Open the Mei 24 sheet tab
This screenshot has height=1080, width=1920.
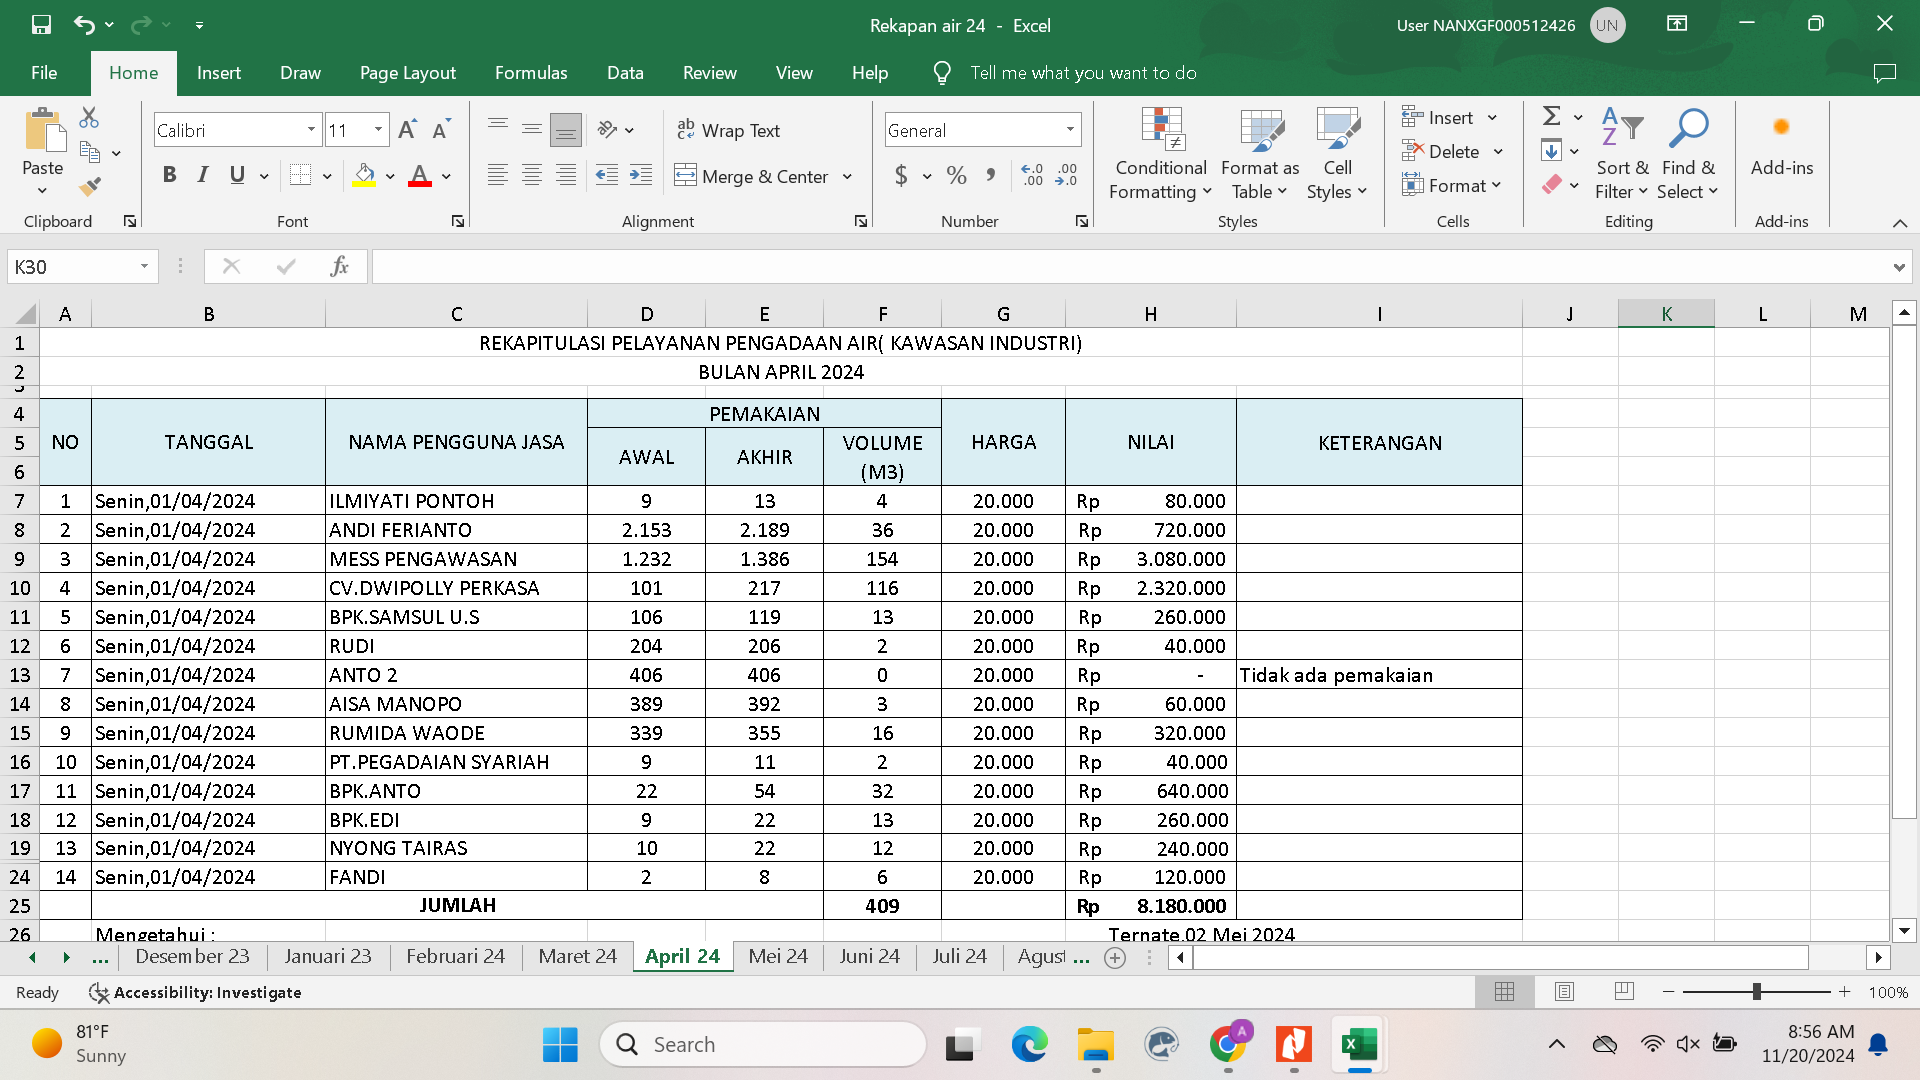(x=777, y=957)
